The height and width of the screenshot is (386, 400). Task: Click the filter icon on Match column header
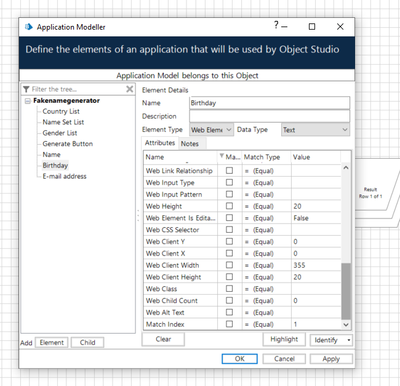point(222,156)
